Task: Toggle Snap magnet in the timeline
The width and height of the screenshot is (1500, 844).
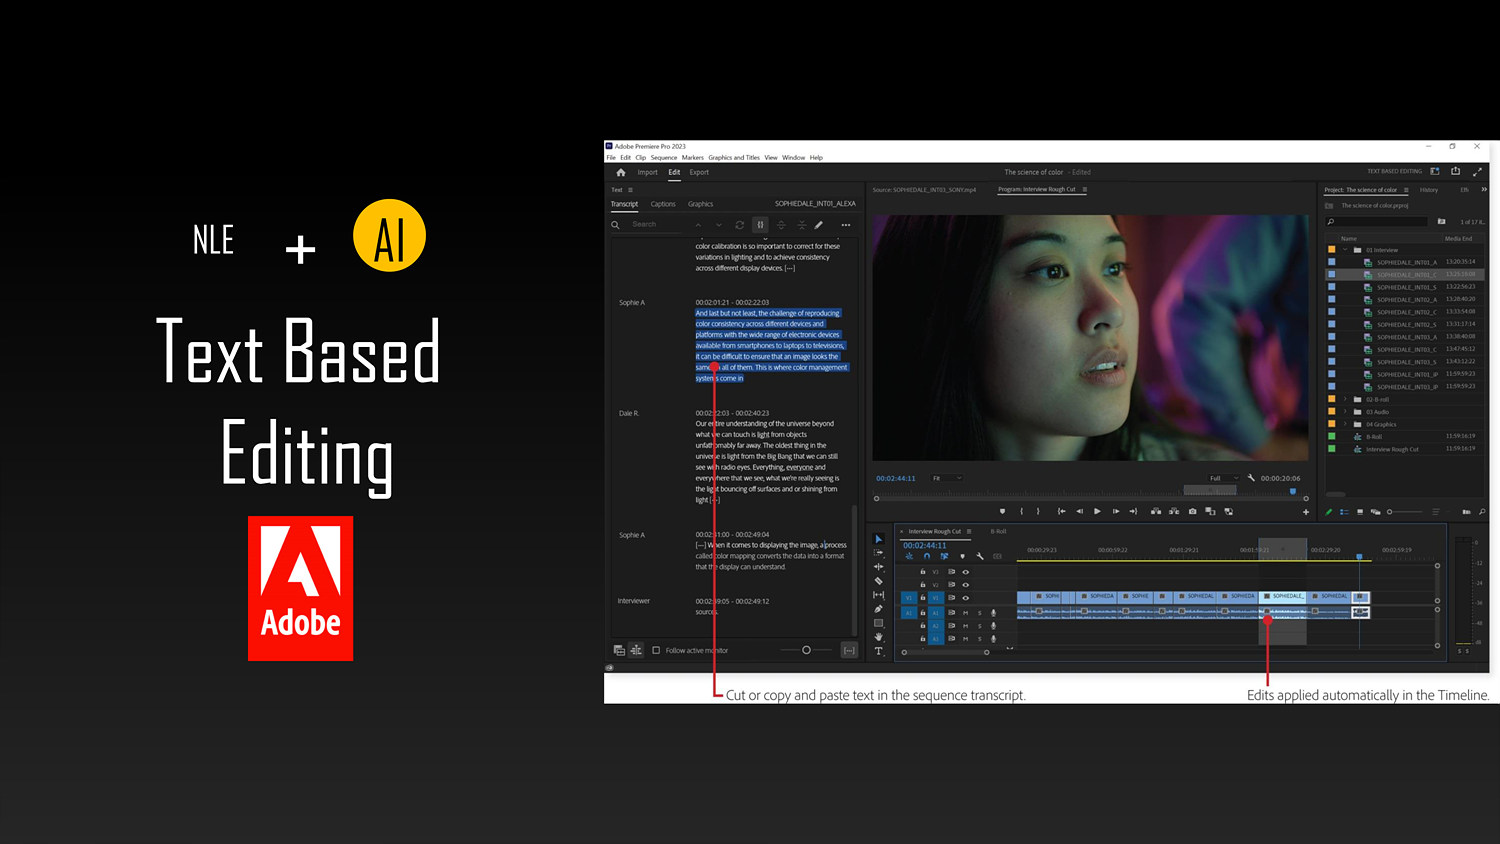Action: (x=927, y=556)
